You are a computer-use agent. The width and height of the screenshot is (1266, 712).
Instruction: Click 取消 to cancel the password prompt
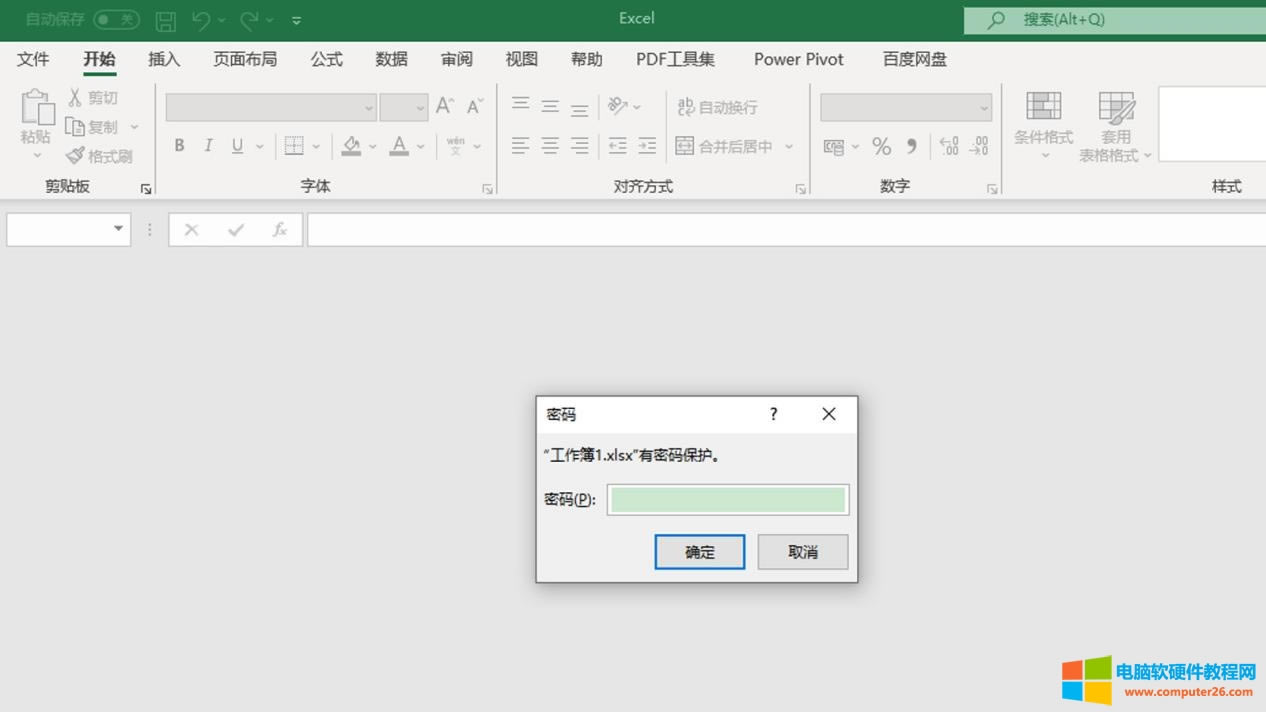click(x=802, y=551)
